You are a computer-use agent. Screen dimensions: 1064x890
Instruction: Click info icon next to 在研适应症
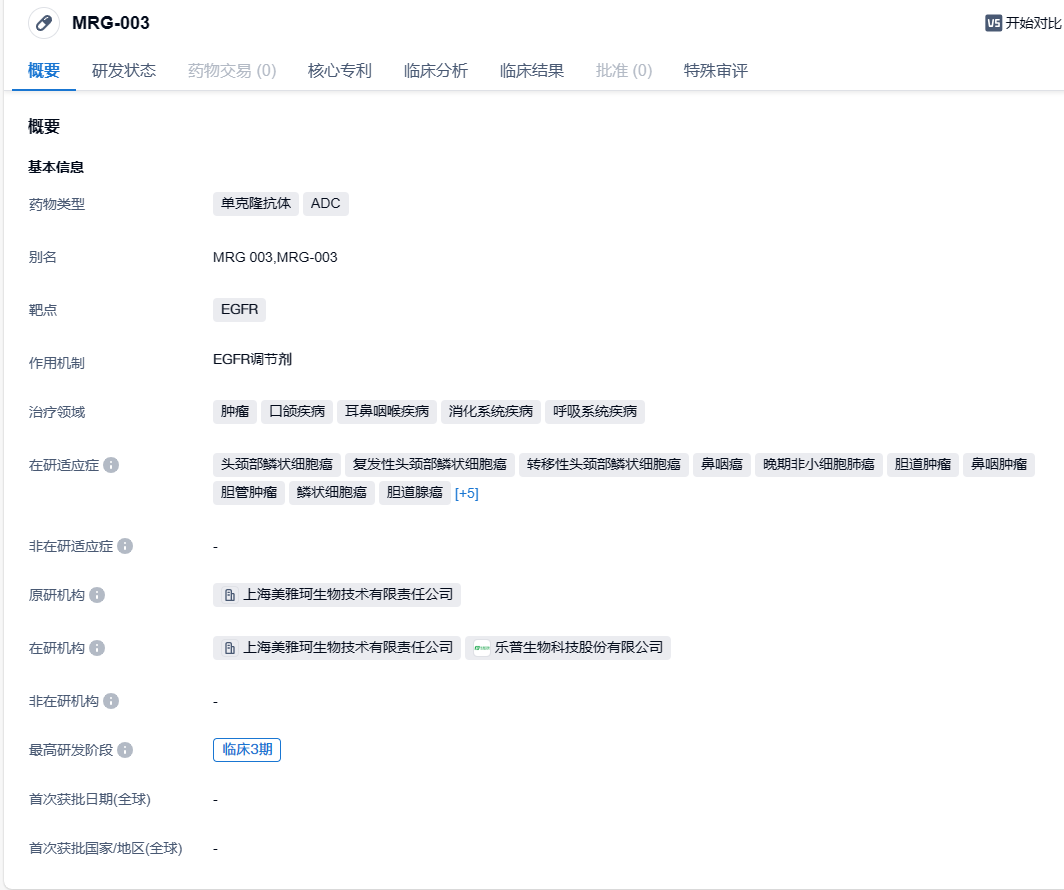tap(111, 465)
